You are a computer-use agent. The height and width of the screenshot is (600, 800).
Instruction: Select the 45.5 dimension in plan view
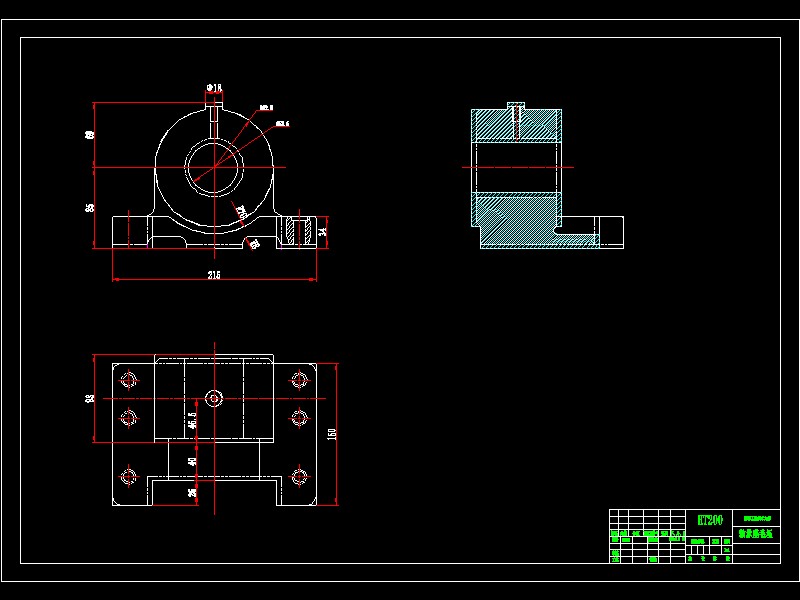click(192, 421)
